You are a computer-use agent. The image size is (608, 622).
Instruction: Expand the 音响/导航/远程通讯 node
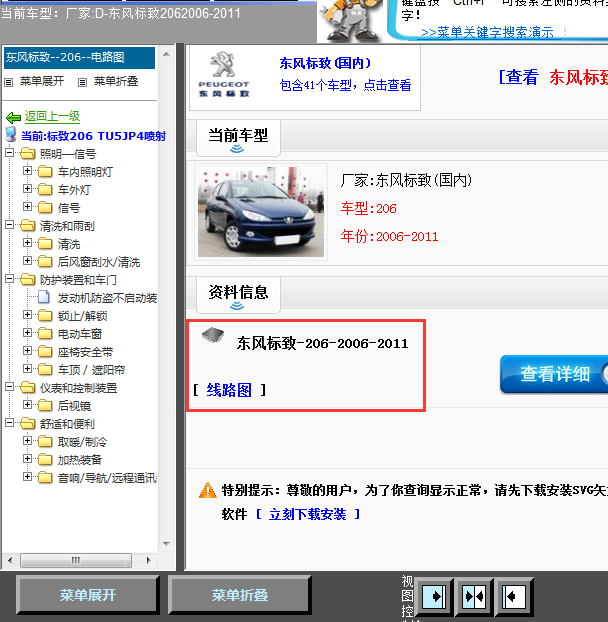pos(27,476)
